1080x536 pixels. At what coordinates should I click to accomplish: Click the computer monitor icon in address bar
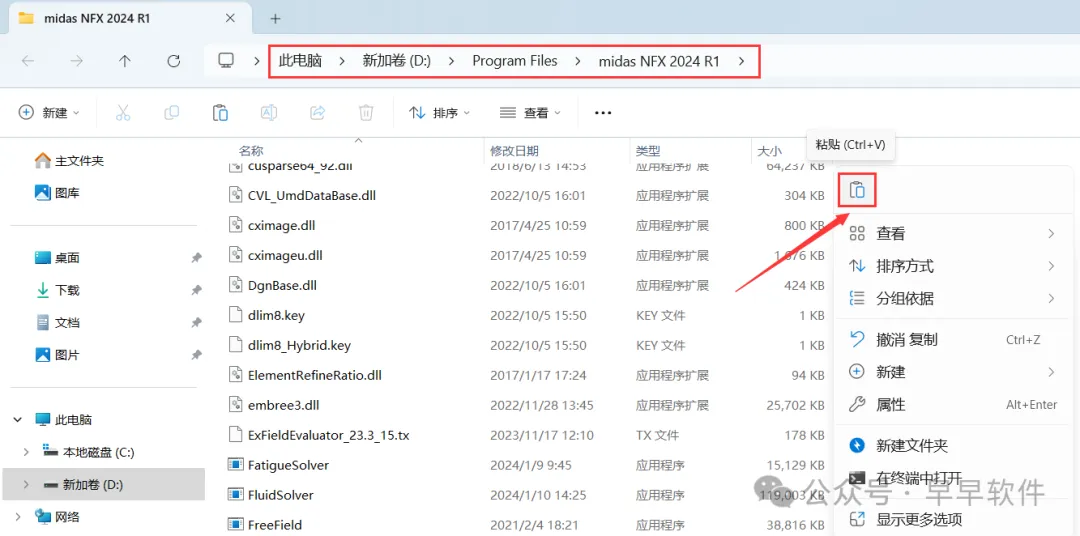pos(226,61)
